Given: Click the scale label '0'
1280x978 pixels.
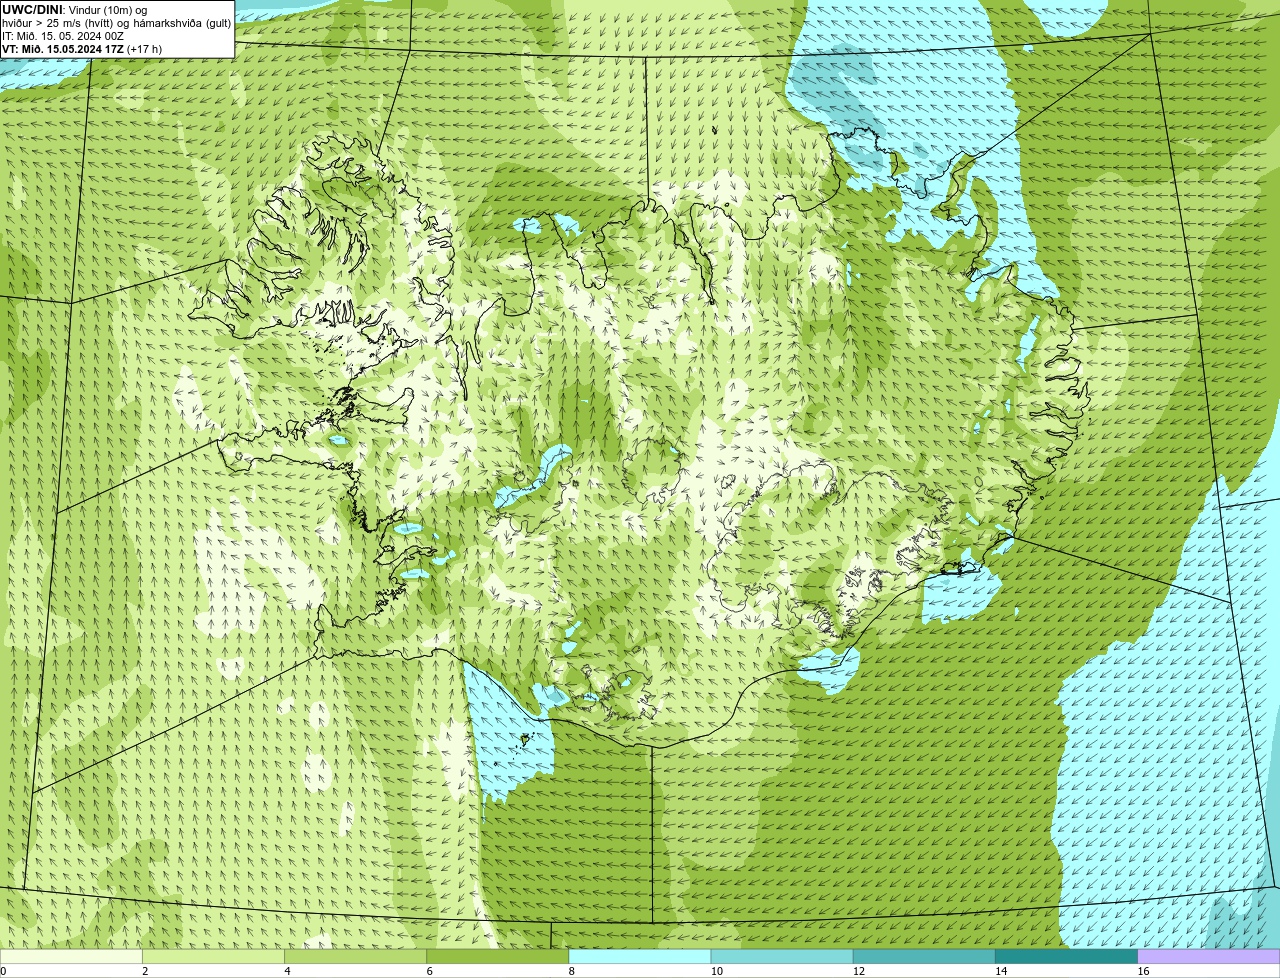Looking at the screenshot, I should (x=3, y=971).
